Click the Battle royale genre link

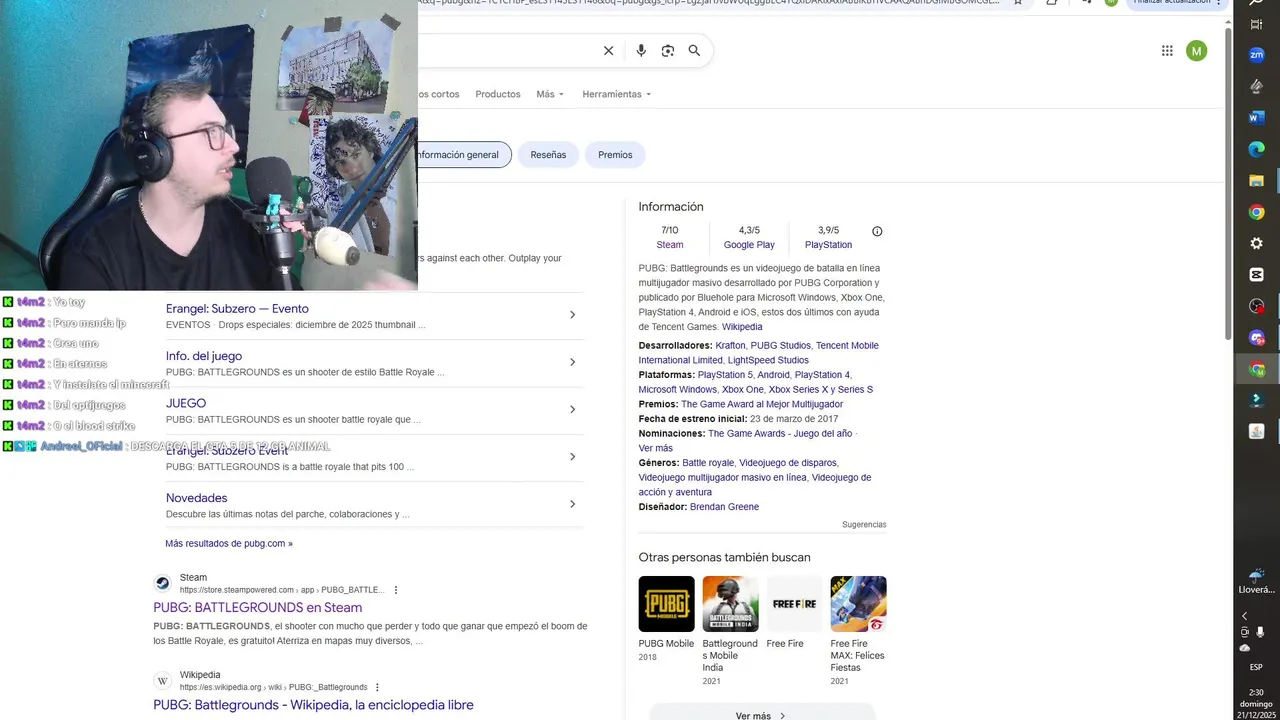tap(708, 463)
